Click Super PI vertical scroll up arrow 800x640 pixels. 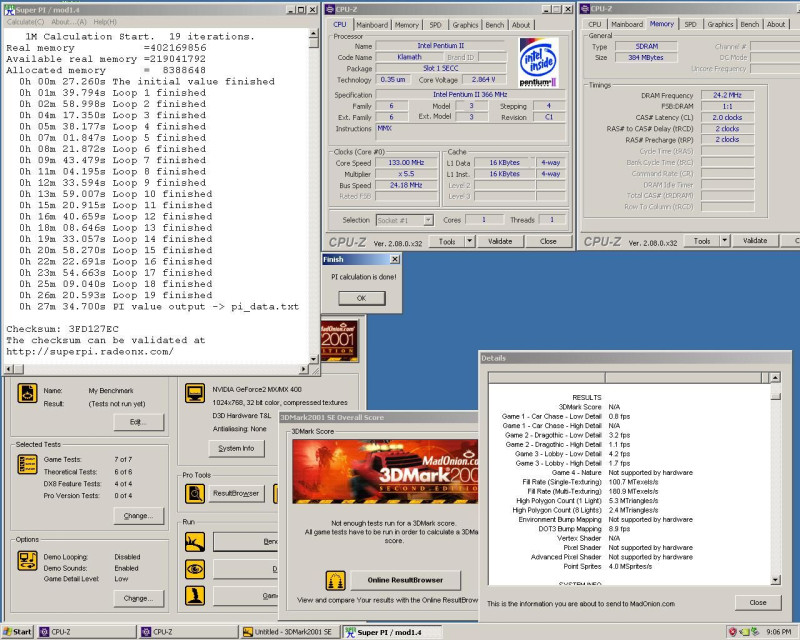[x=314, y=33]
